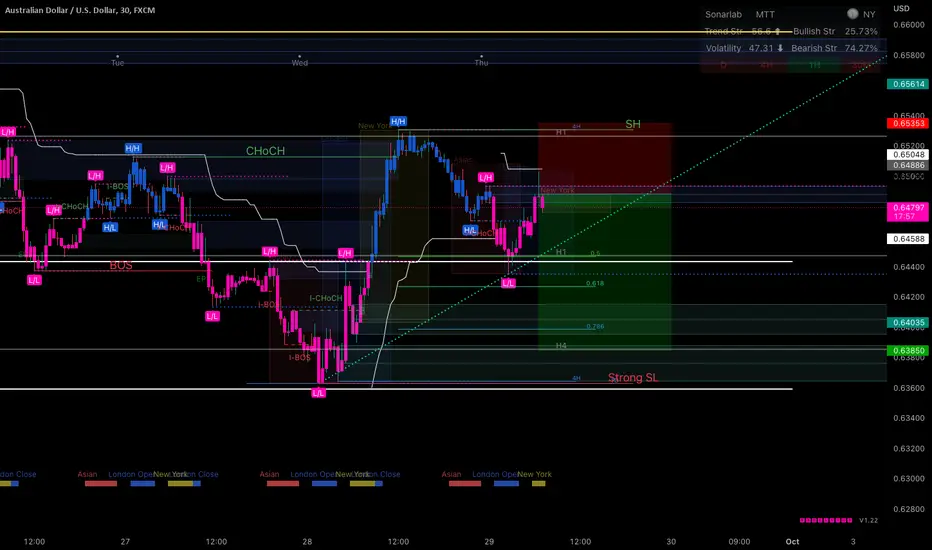Click the Tue day marker
Screen dimensions: 932x550
point(118,62)
